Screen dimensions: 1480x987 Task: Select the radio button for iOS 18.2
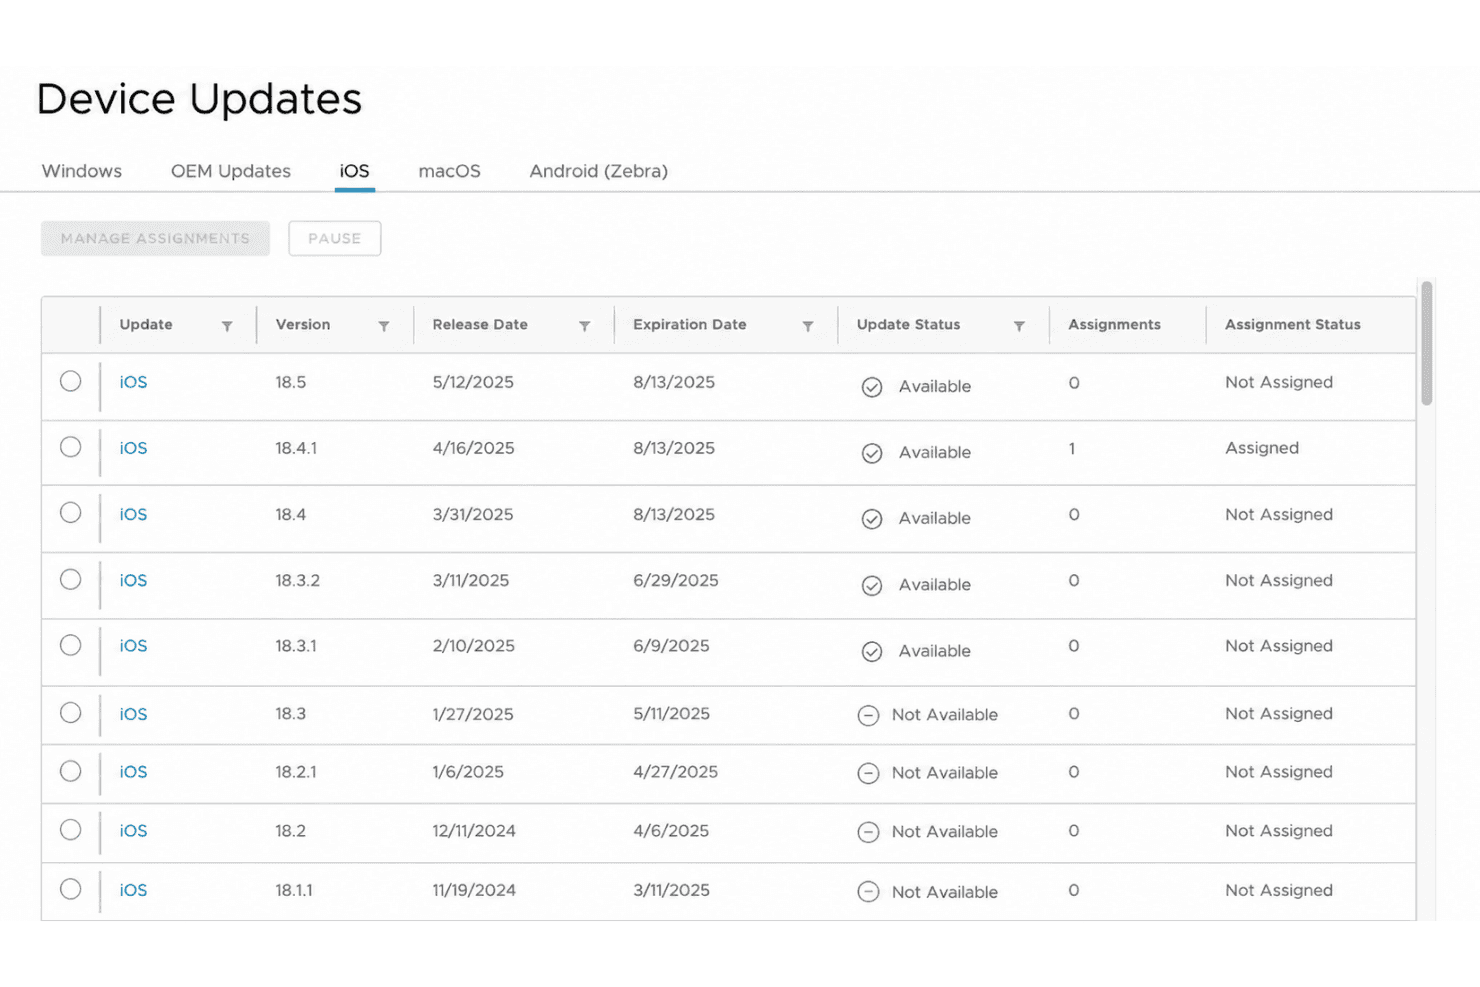(70, 830)
